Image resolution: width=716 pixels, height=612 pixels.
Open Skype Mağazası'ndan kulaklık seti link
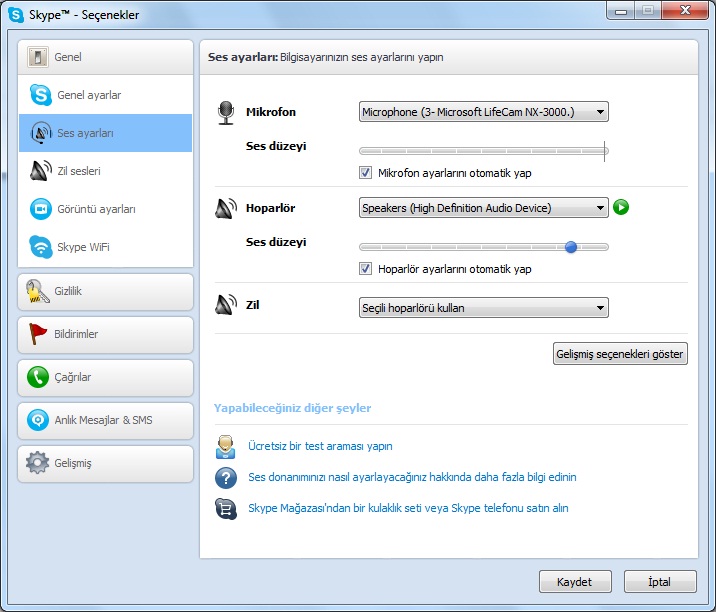tap(408, 508)
